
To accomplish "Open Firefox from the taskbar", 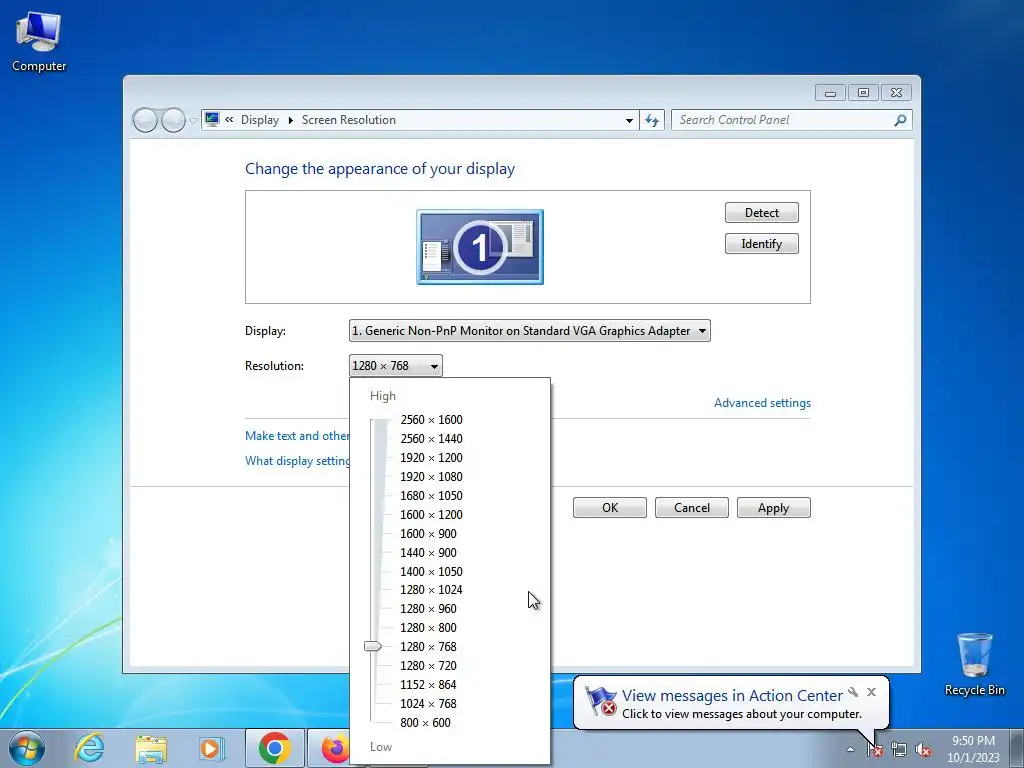I will [335, 748].
